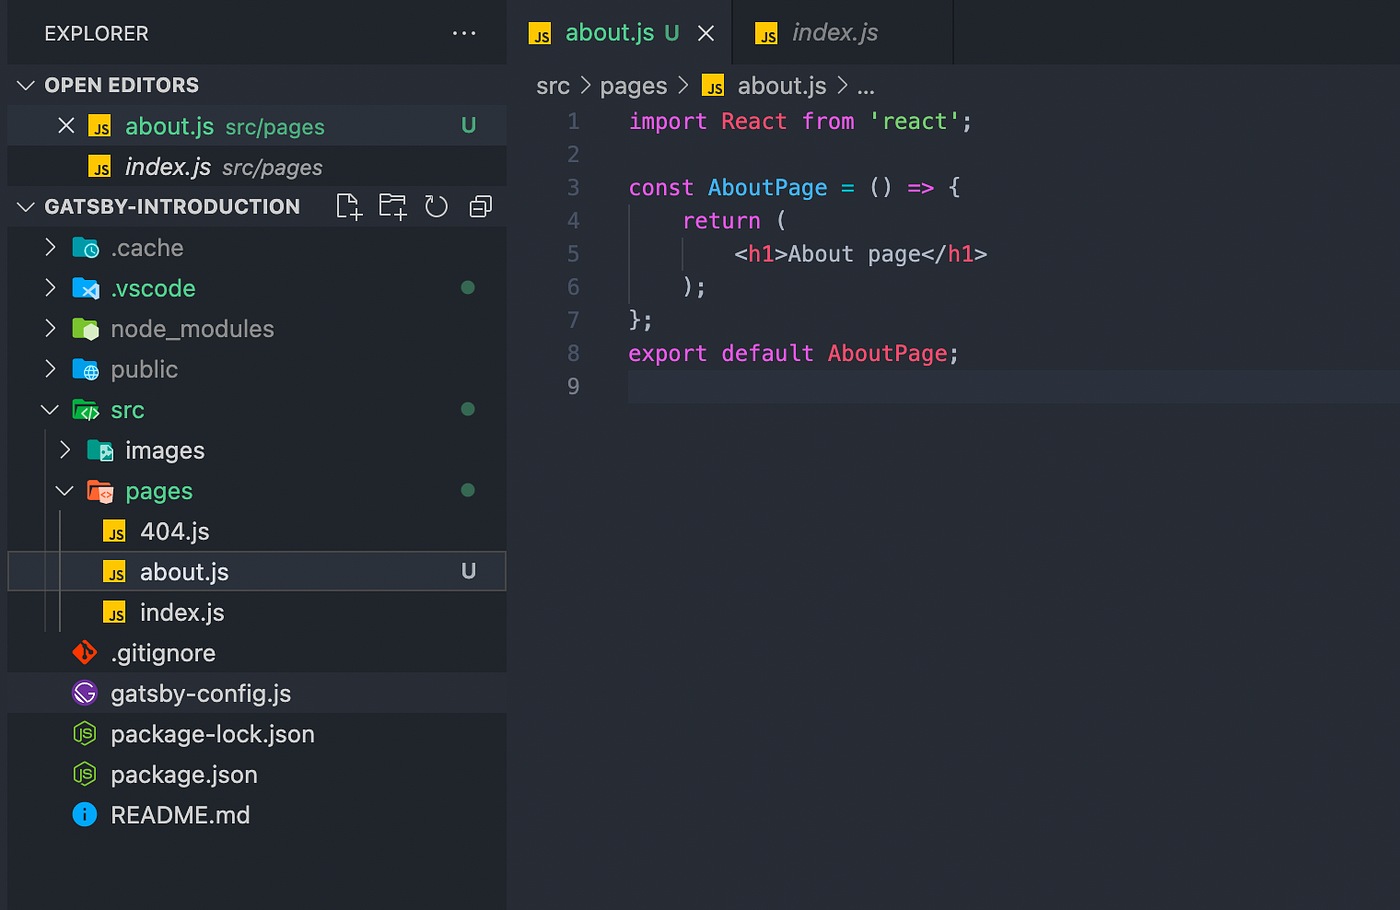Screen dimensions: 1400x910
Task: Click the .gitignore git icon
Action: pos(85,653)
